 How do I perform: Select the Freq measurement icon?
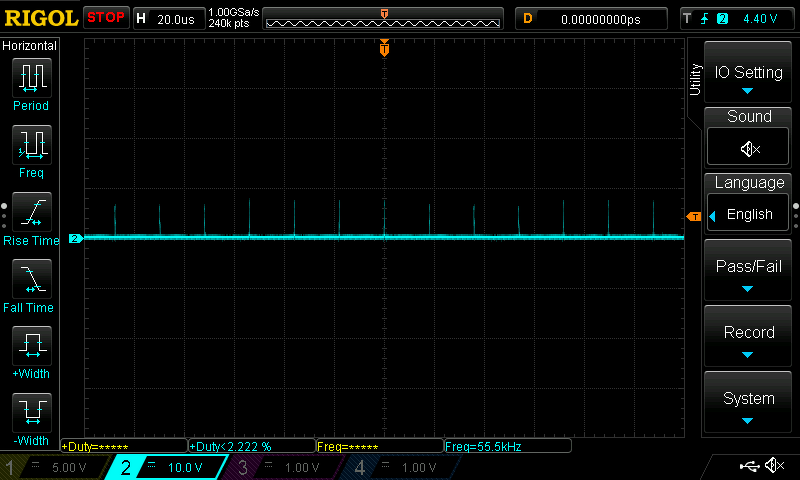[x=32, y=144]
